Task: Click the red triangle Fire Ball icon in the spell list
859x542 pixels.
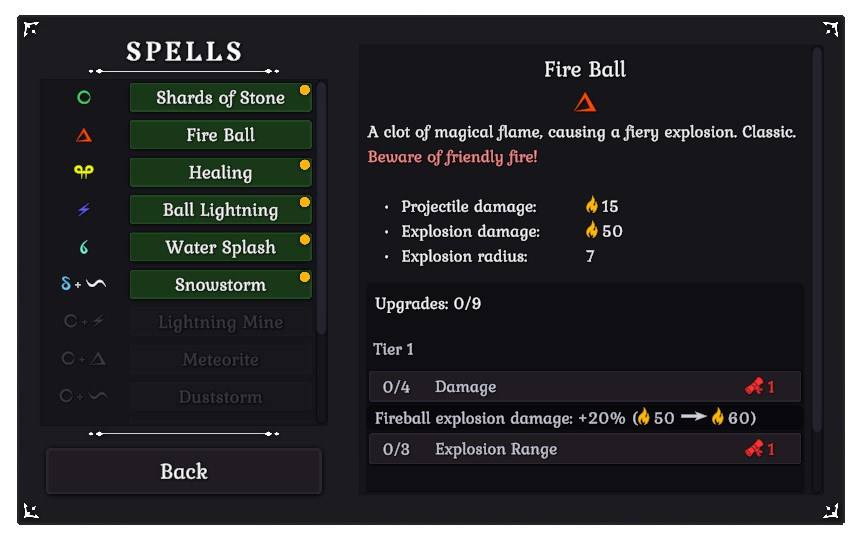Action: [x=84, y=135]
